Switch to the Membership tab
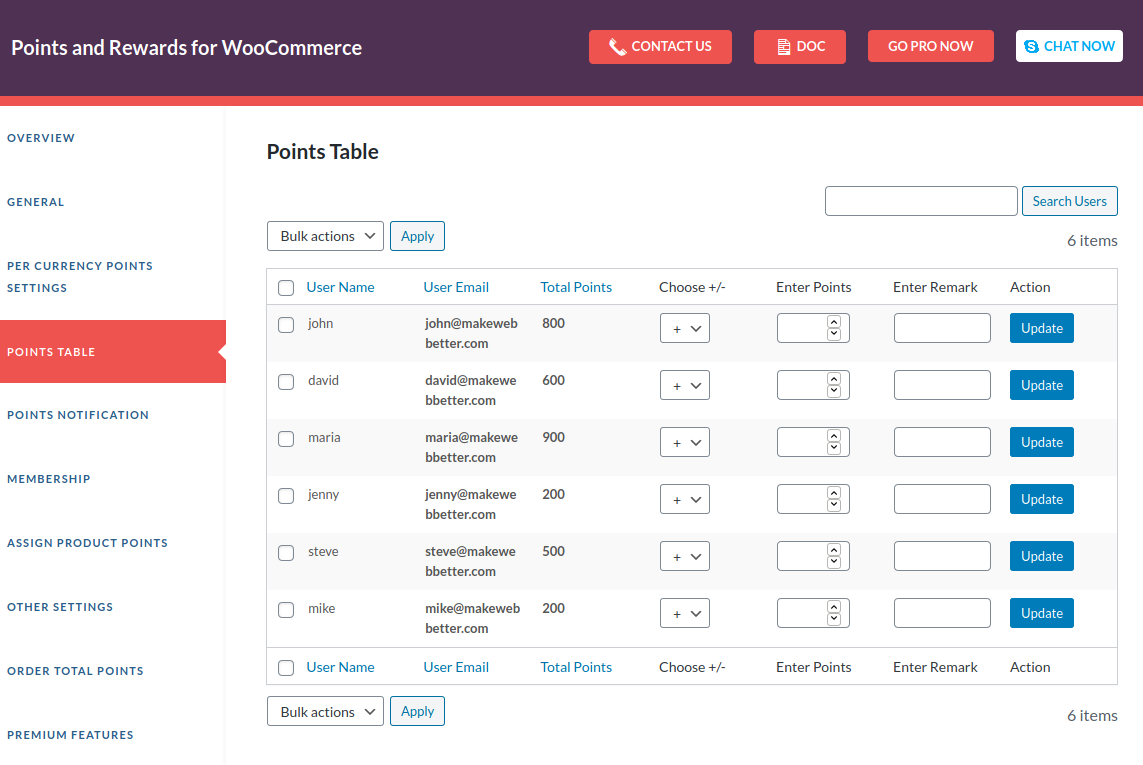 click(x=49, y=479)
